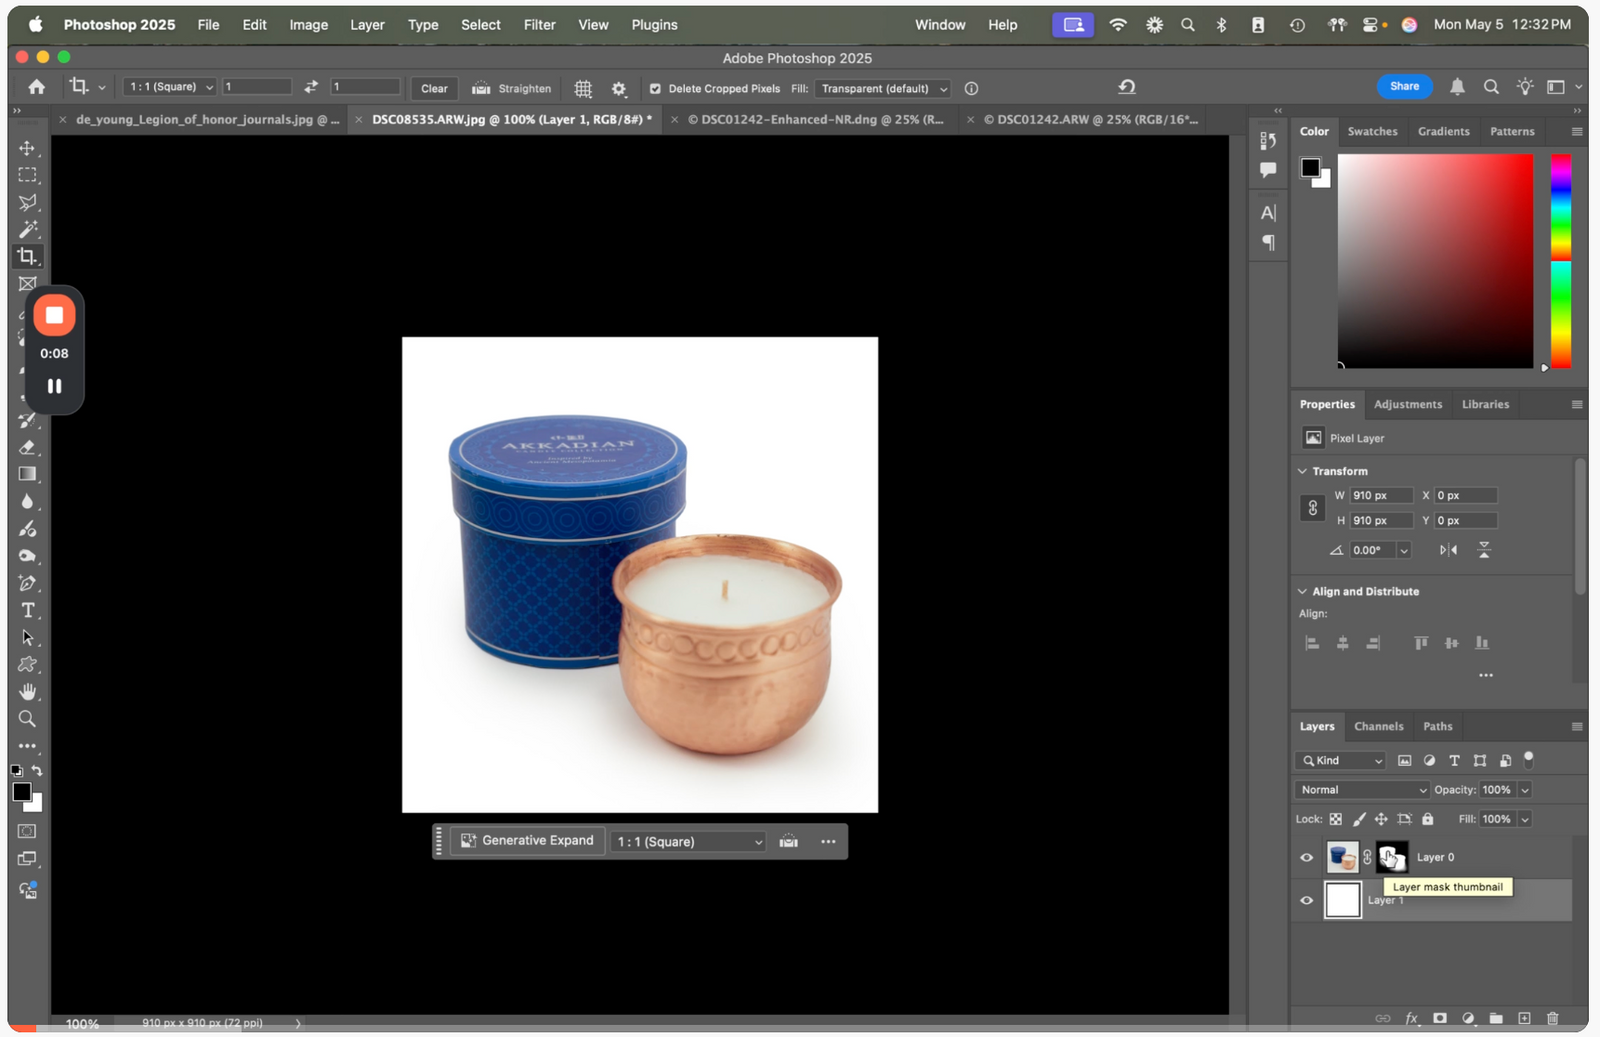Open the crop overlay grid options

pos(583,88)
